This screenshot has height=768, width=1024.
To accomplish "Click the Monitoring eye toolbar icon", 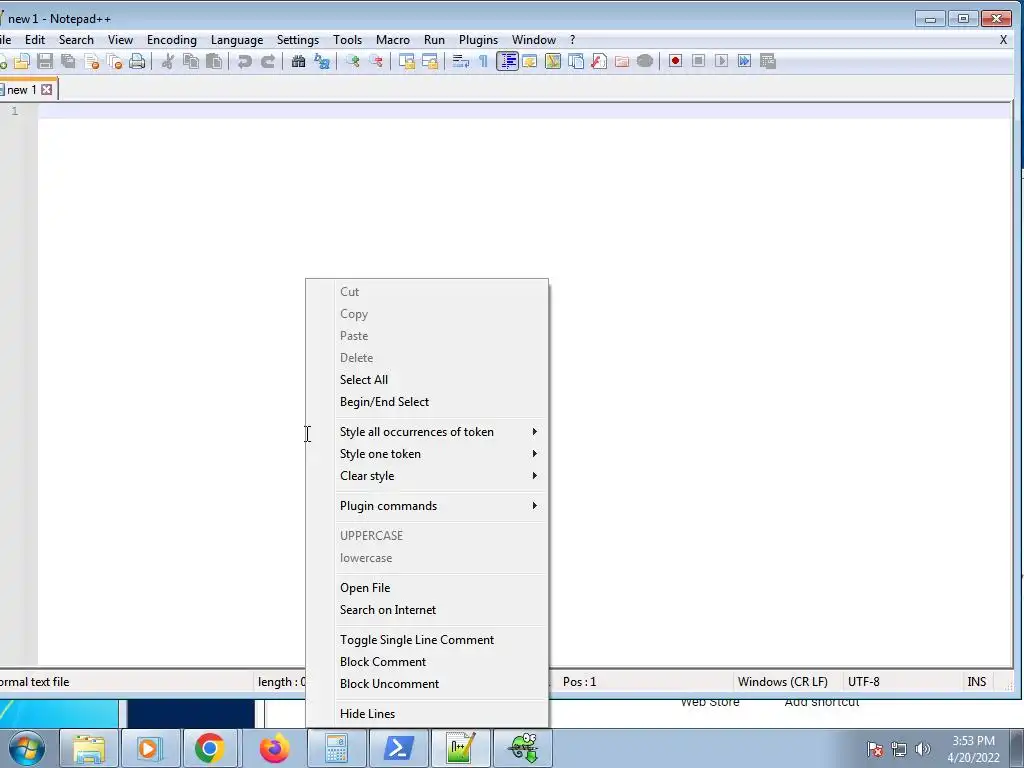I will pos(645,61).
